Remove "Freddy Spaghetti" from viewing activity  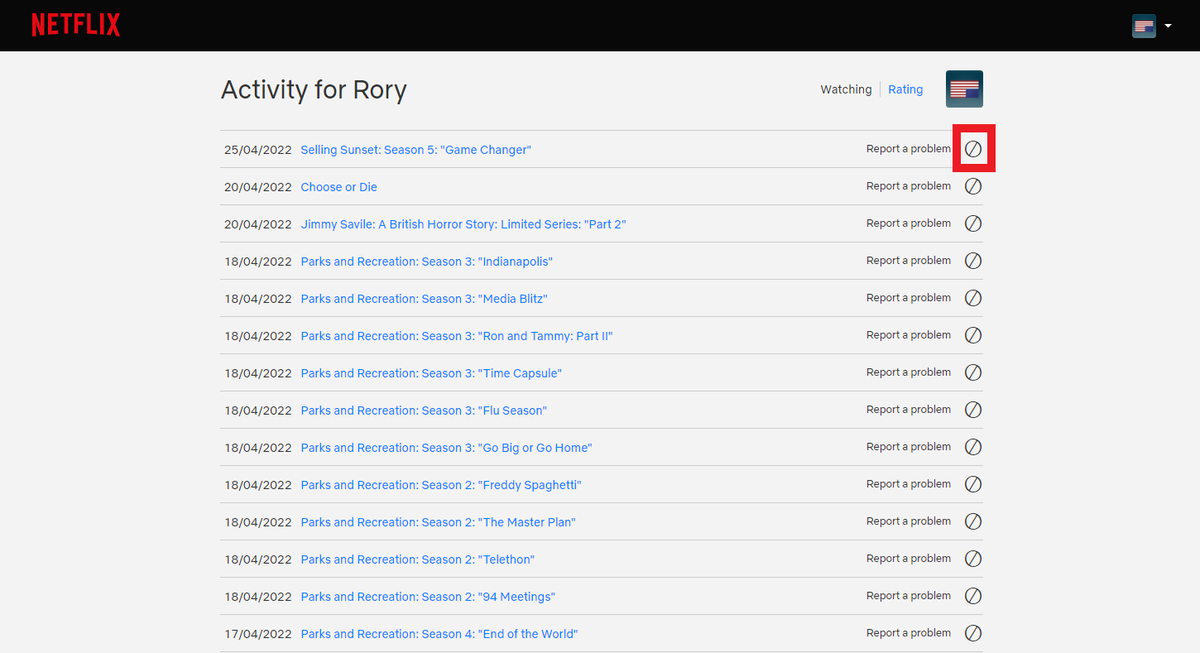click(973, 484)
